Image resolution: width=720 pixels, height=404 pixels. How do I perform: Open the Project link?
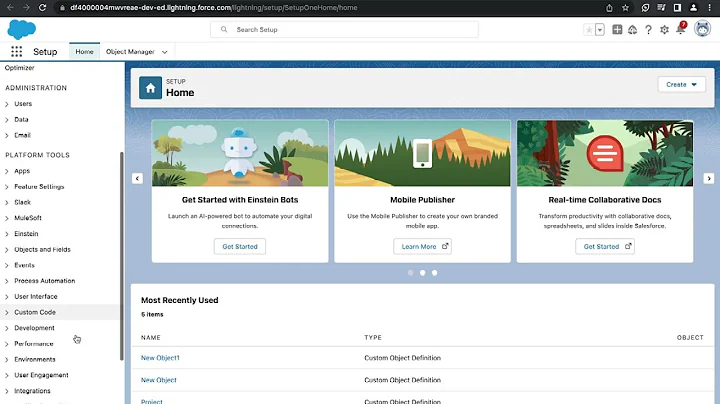152,401
